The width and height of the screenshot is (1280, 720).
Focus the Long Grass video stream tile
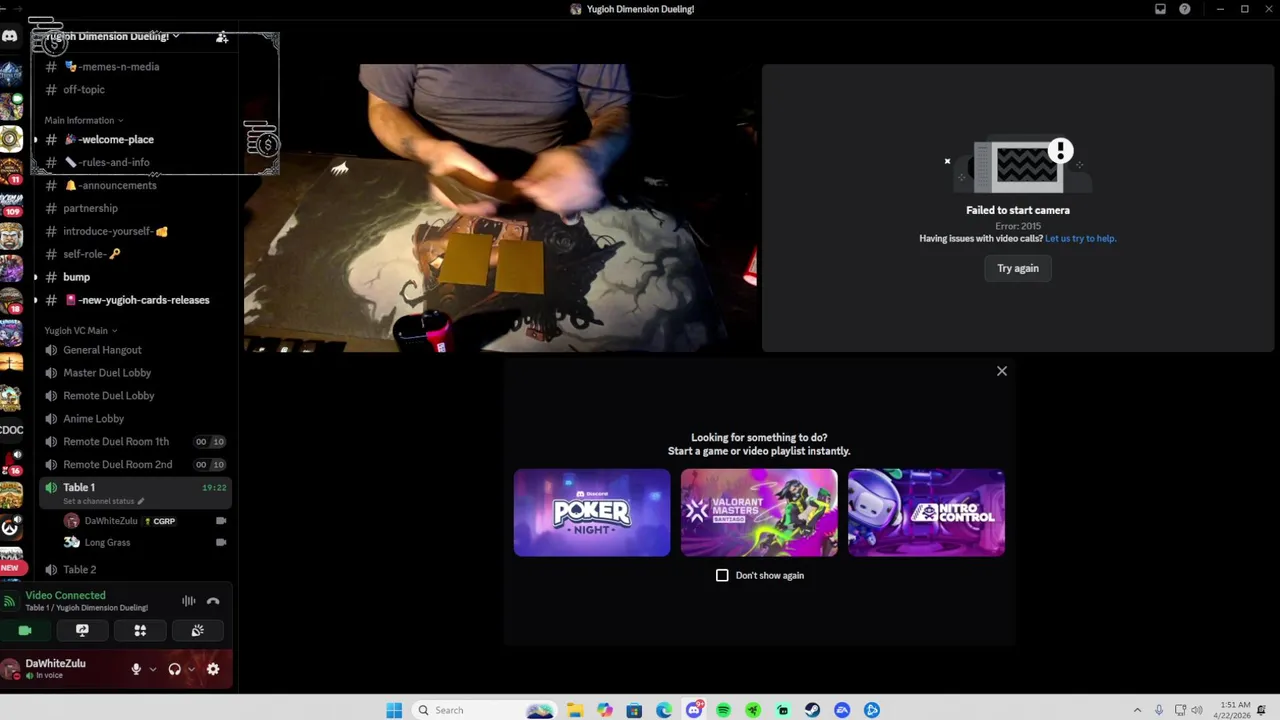coord(500,208)
